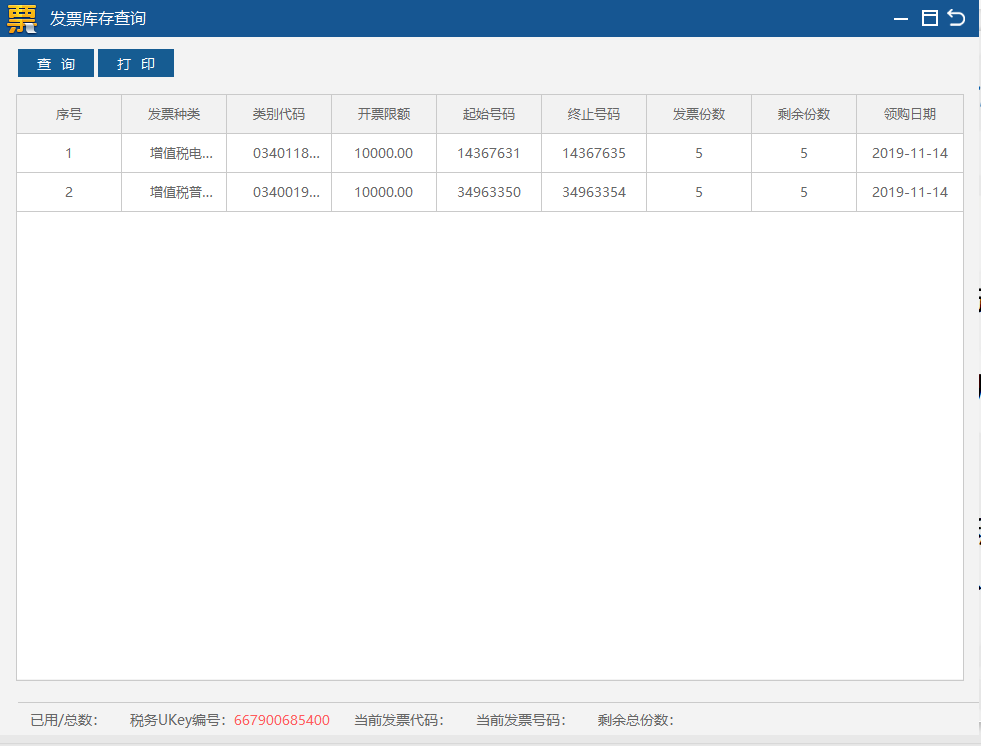The width and height of the screenshot is (981, 746).
Task: Select the 类别代码 column header
Action: tap(279, 114)
